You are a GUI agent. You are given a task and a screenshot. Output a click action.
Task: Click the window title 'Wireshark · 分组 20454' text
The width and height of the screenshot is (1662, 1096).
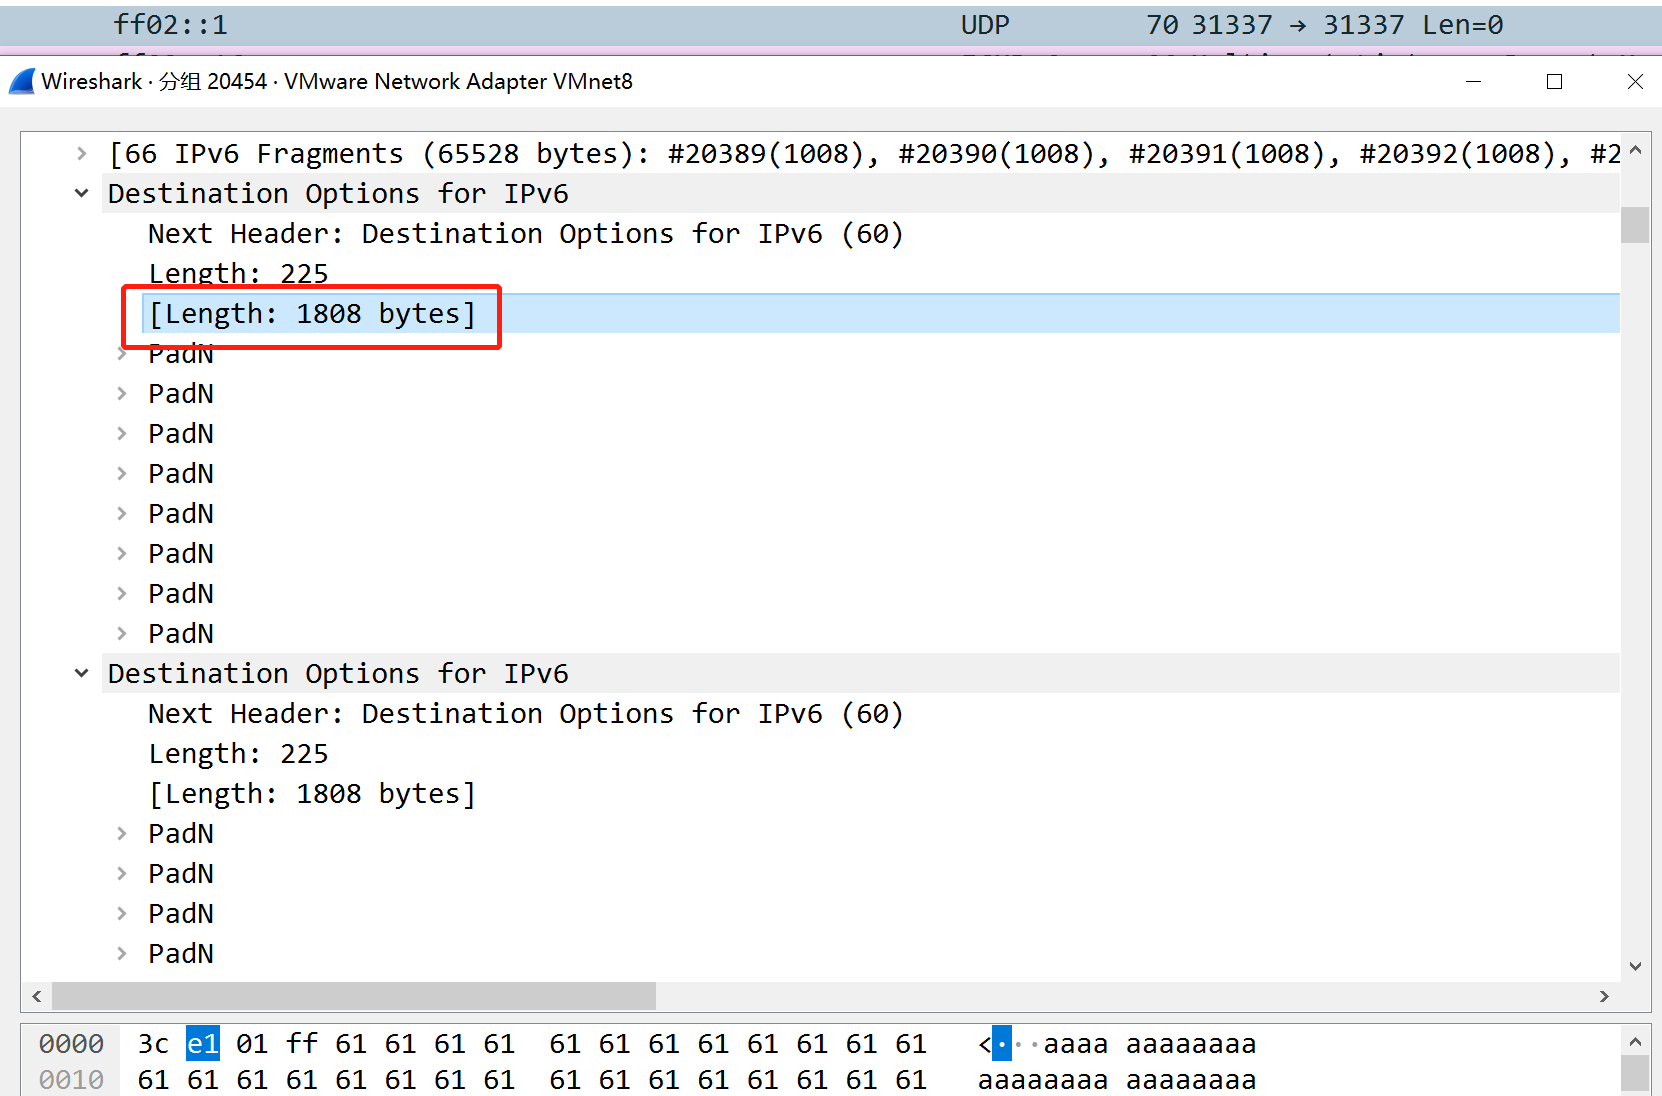pyautogui.click(x=154, y=82)
